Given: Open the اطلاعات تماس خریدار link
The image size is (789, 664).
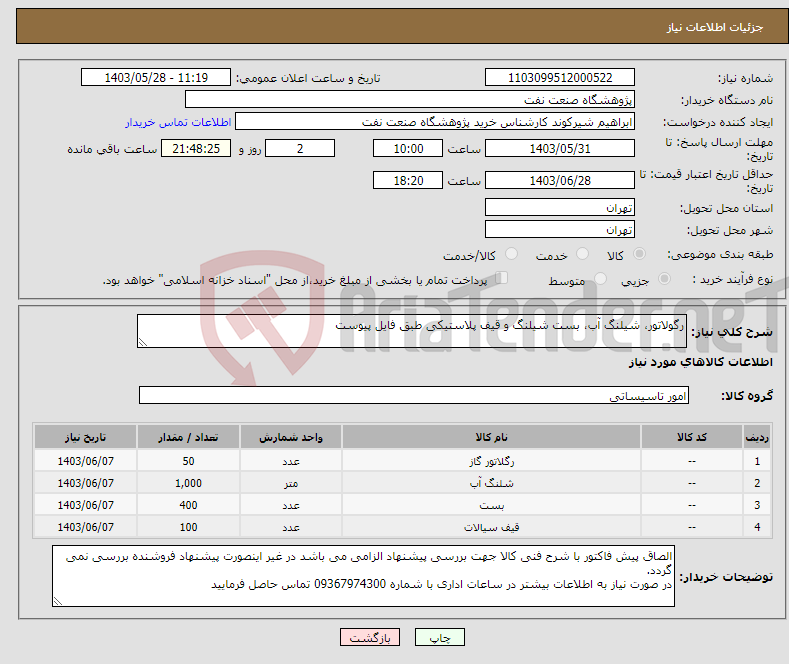Looking at the screenshot, I should coord(178,122).
